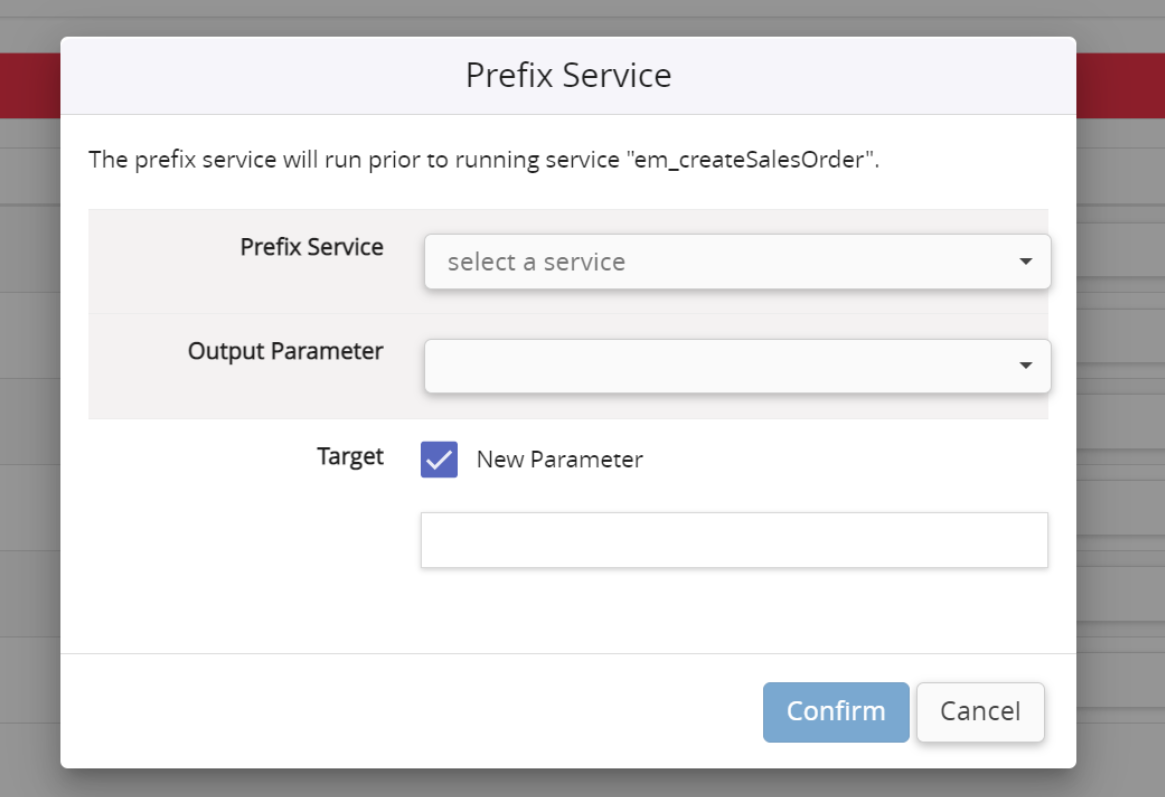Confirm the prefix service configuration

pos(836,711)
